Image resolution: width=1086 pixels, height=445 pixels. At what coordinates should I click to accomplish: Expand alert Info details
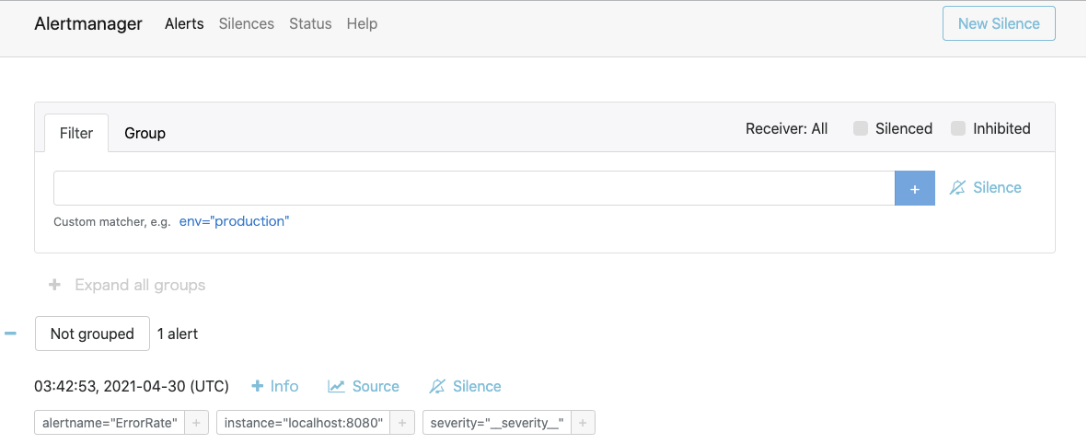pyautogui.click(x=274, y=386)
